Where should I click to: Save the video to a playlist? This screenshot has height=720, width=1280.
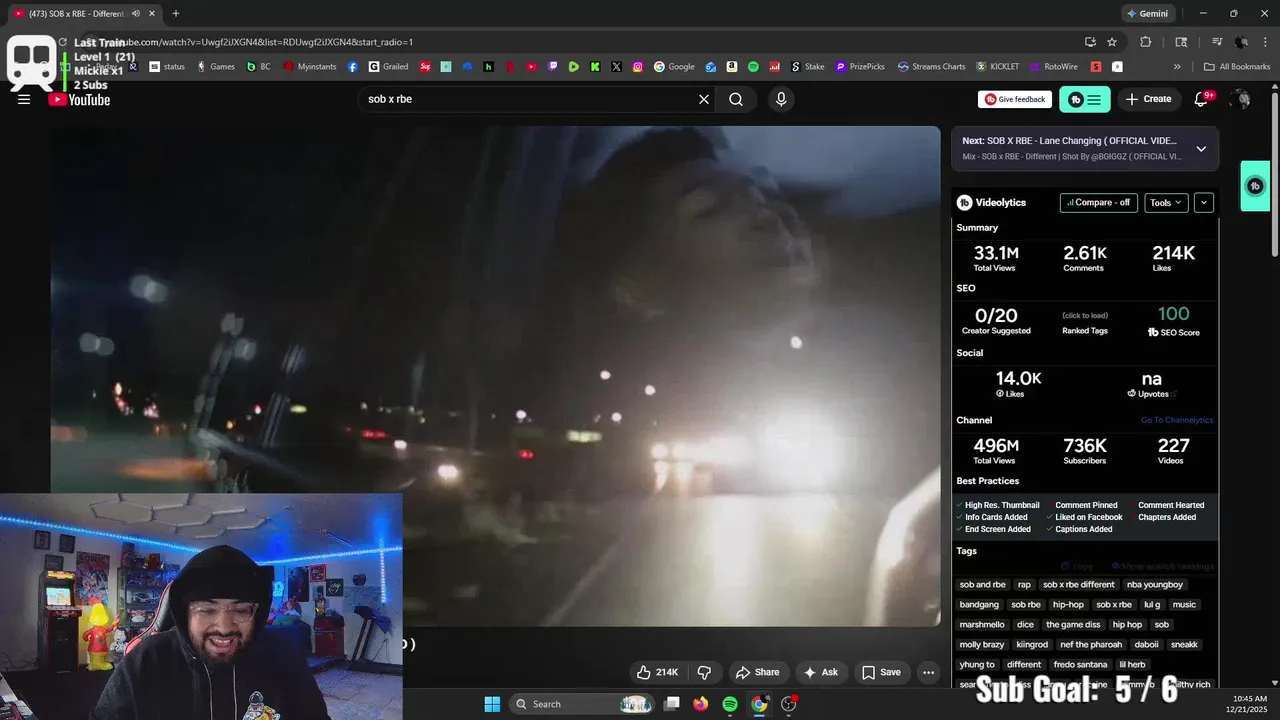pyautogui.click(x=881, y=672)
